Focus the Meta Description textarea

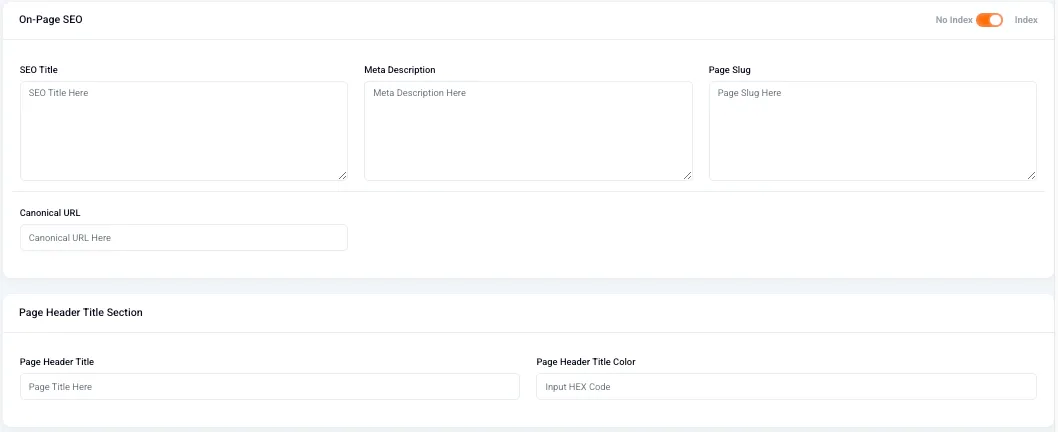coord(528,131)
